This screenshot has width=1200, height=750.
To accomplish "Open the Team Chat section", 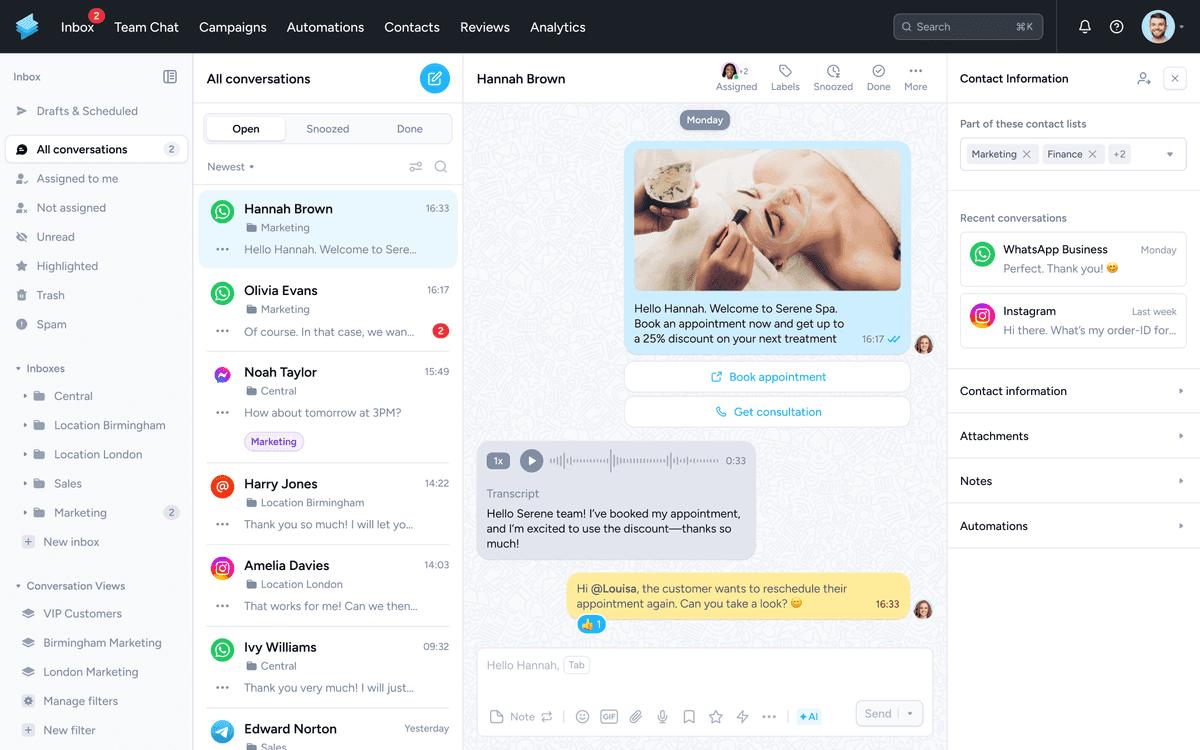I will pos(146,27).
